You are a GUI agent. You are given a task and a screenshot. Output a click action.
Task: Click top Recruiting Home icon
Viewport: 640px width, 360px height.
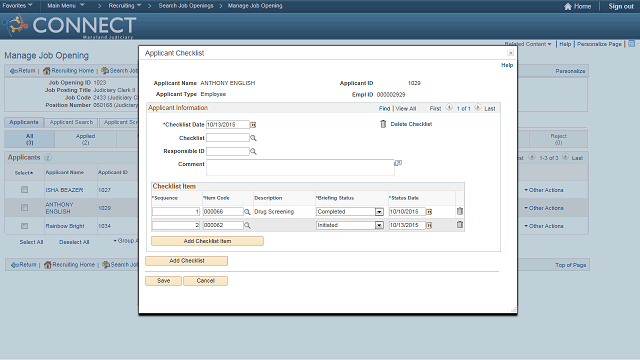pyautogui.click(x=47, y=71)
